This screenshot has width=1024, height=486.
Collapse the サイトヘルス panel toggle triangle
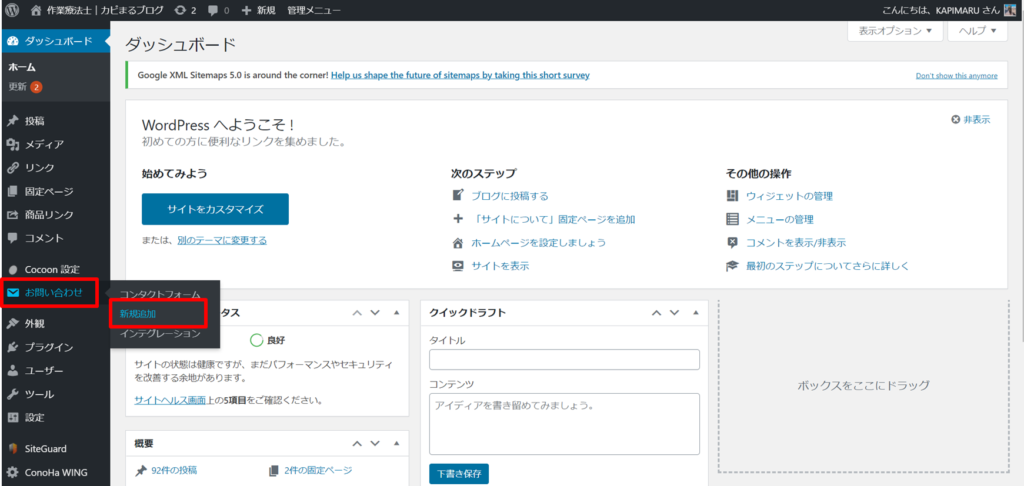coord(396,313)
